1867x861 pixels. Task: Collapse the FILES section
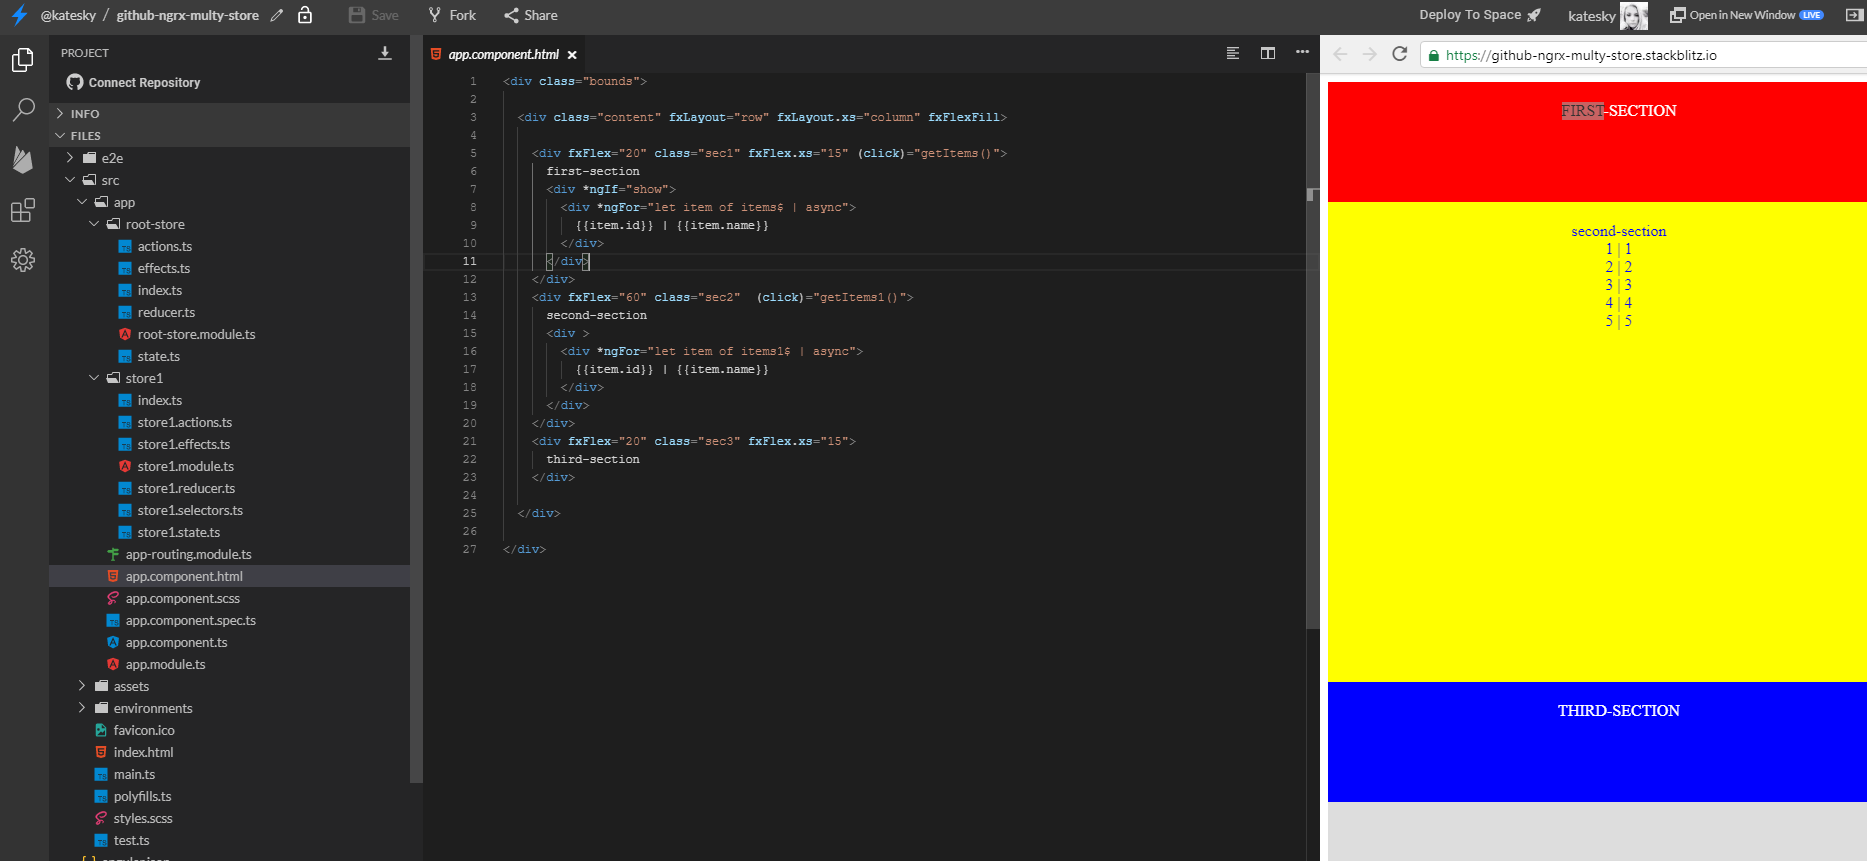(61, 136)
